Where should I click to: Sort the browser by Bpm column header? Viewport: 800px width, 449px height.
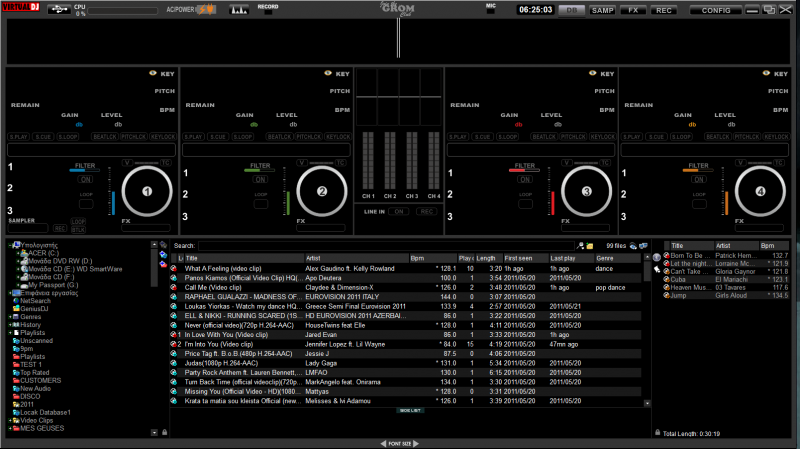[x=433, y=258]
